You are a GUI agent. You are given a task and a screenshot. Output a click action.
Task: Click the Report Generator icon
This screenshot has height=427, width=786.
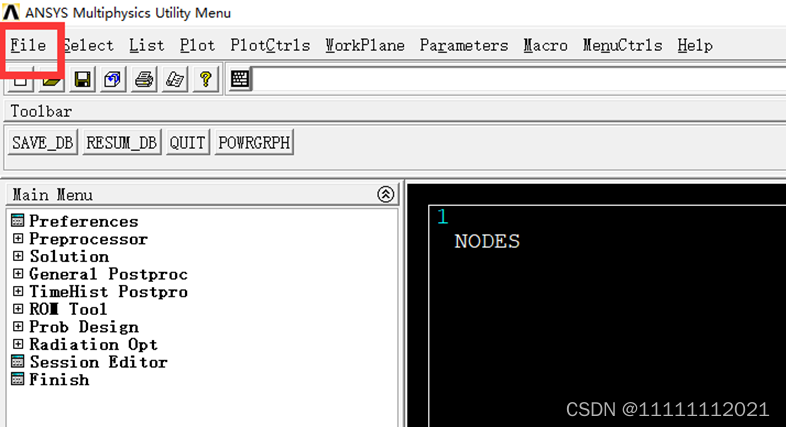pos(175,79)
